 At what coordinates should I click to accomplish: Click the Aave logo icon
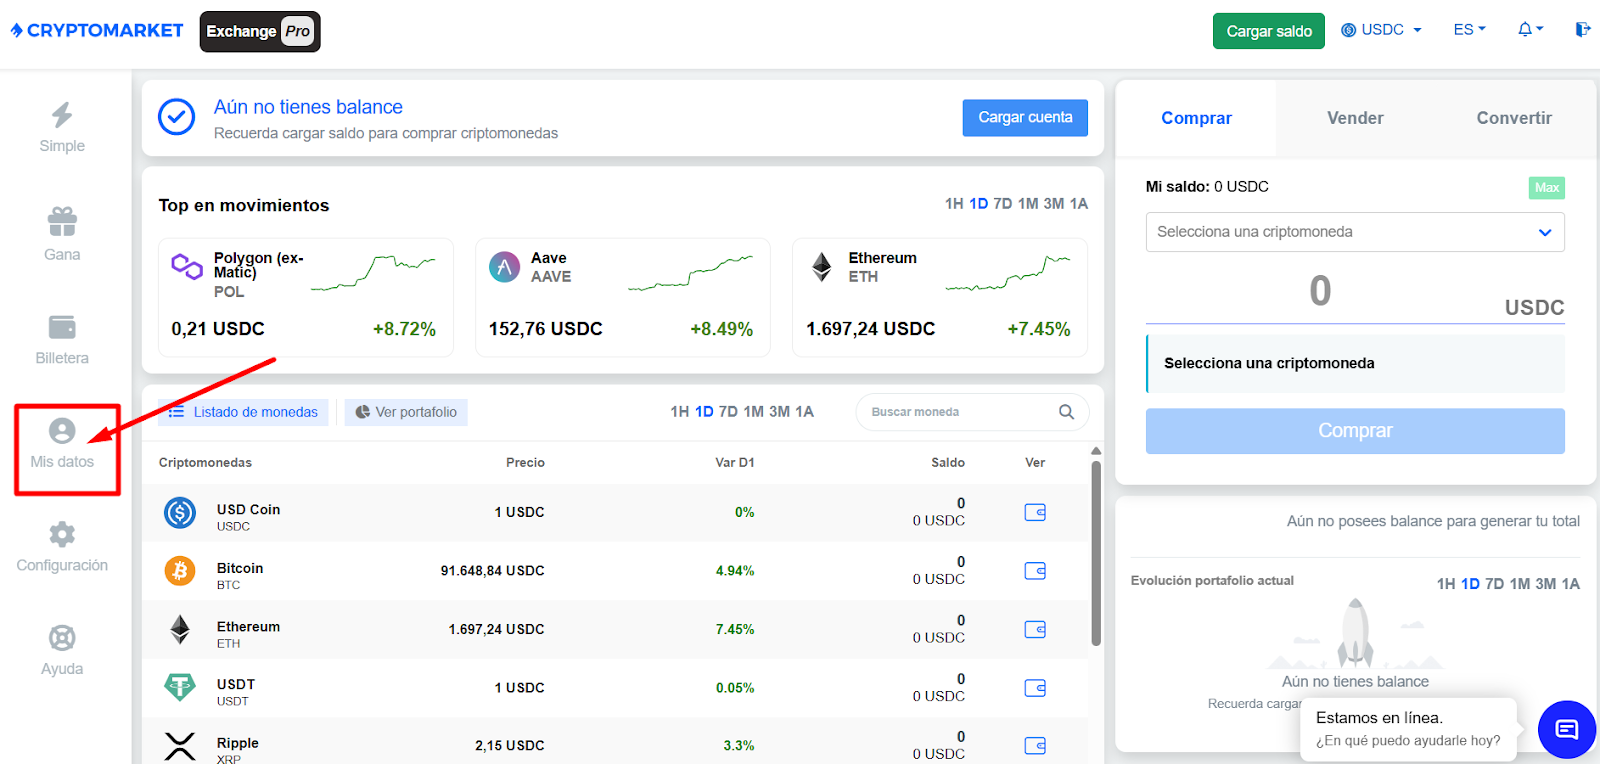coord(504,267)
